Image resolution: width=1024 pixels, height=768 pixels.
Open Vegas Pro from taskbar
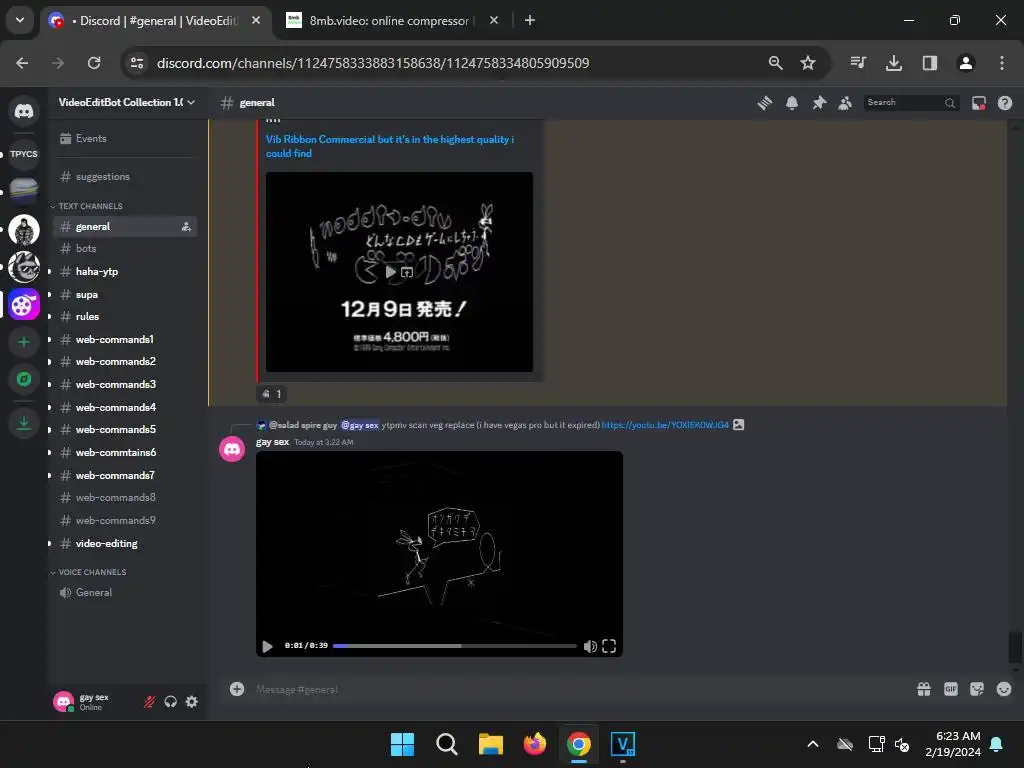622,744
